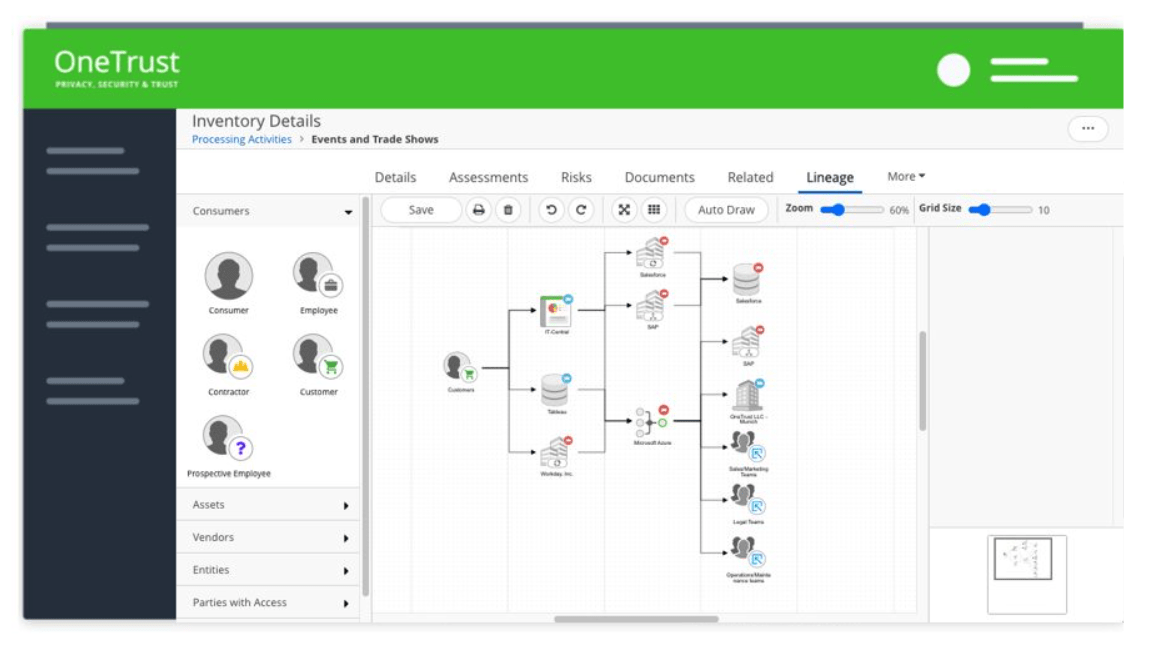Toggle the grid view icon
The width and height of the screenshot is (1161, 646).
[653, 210]
